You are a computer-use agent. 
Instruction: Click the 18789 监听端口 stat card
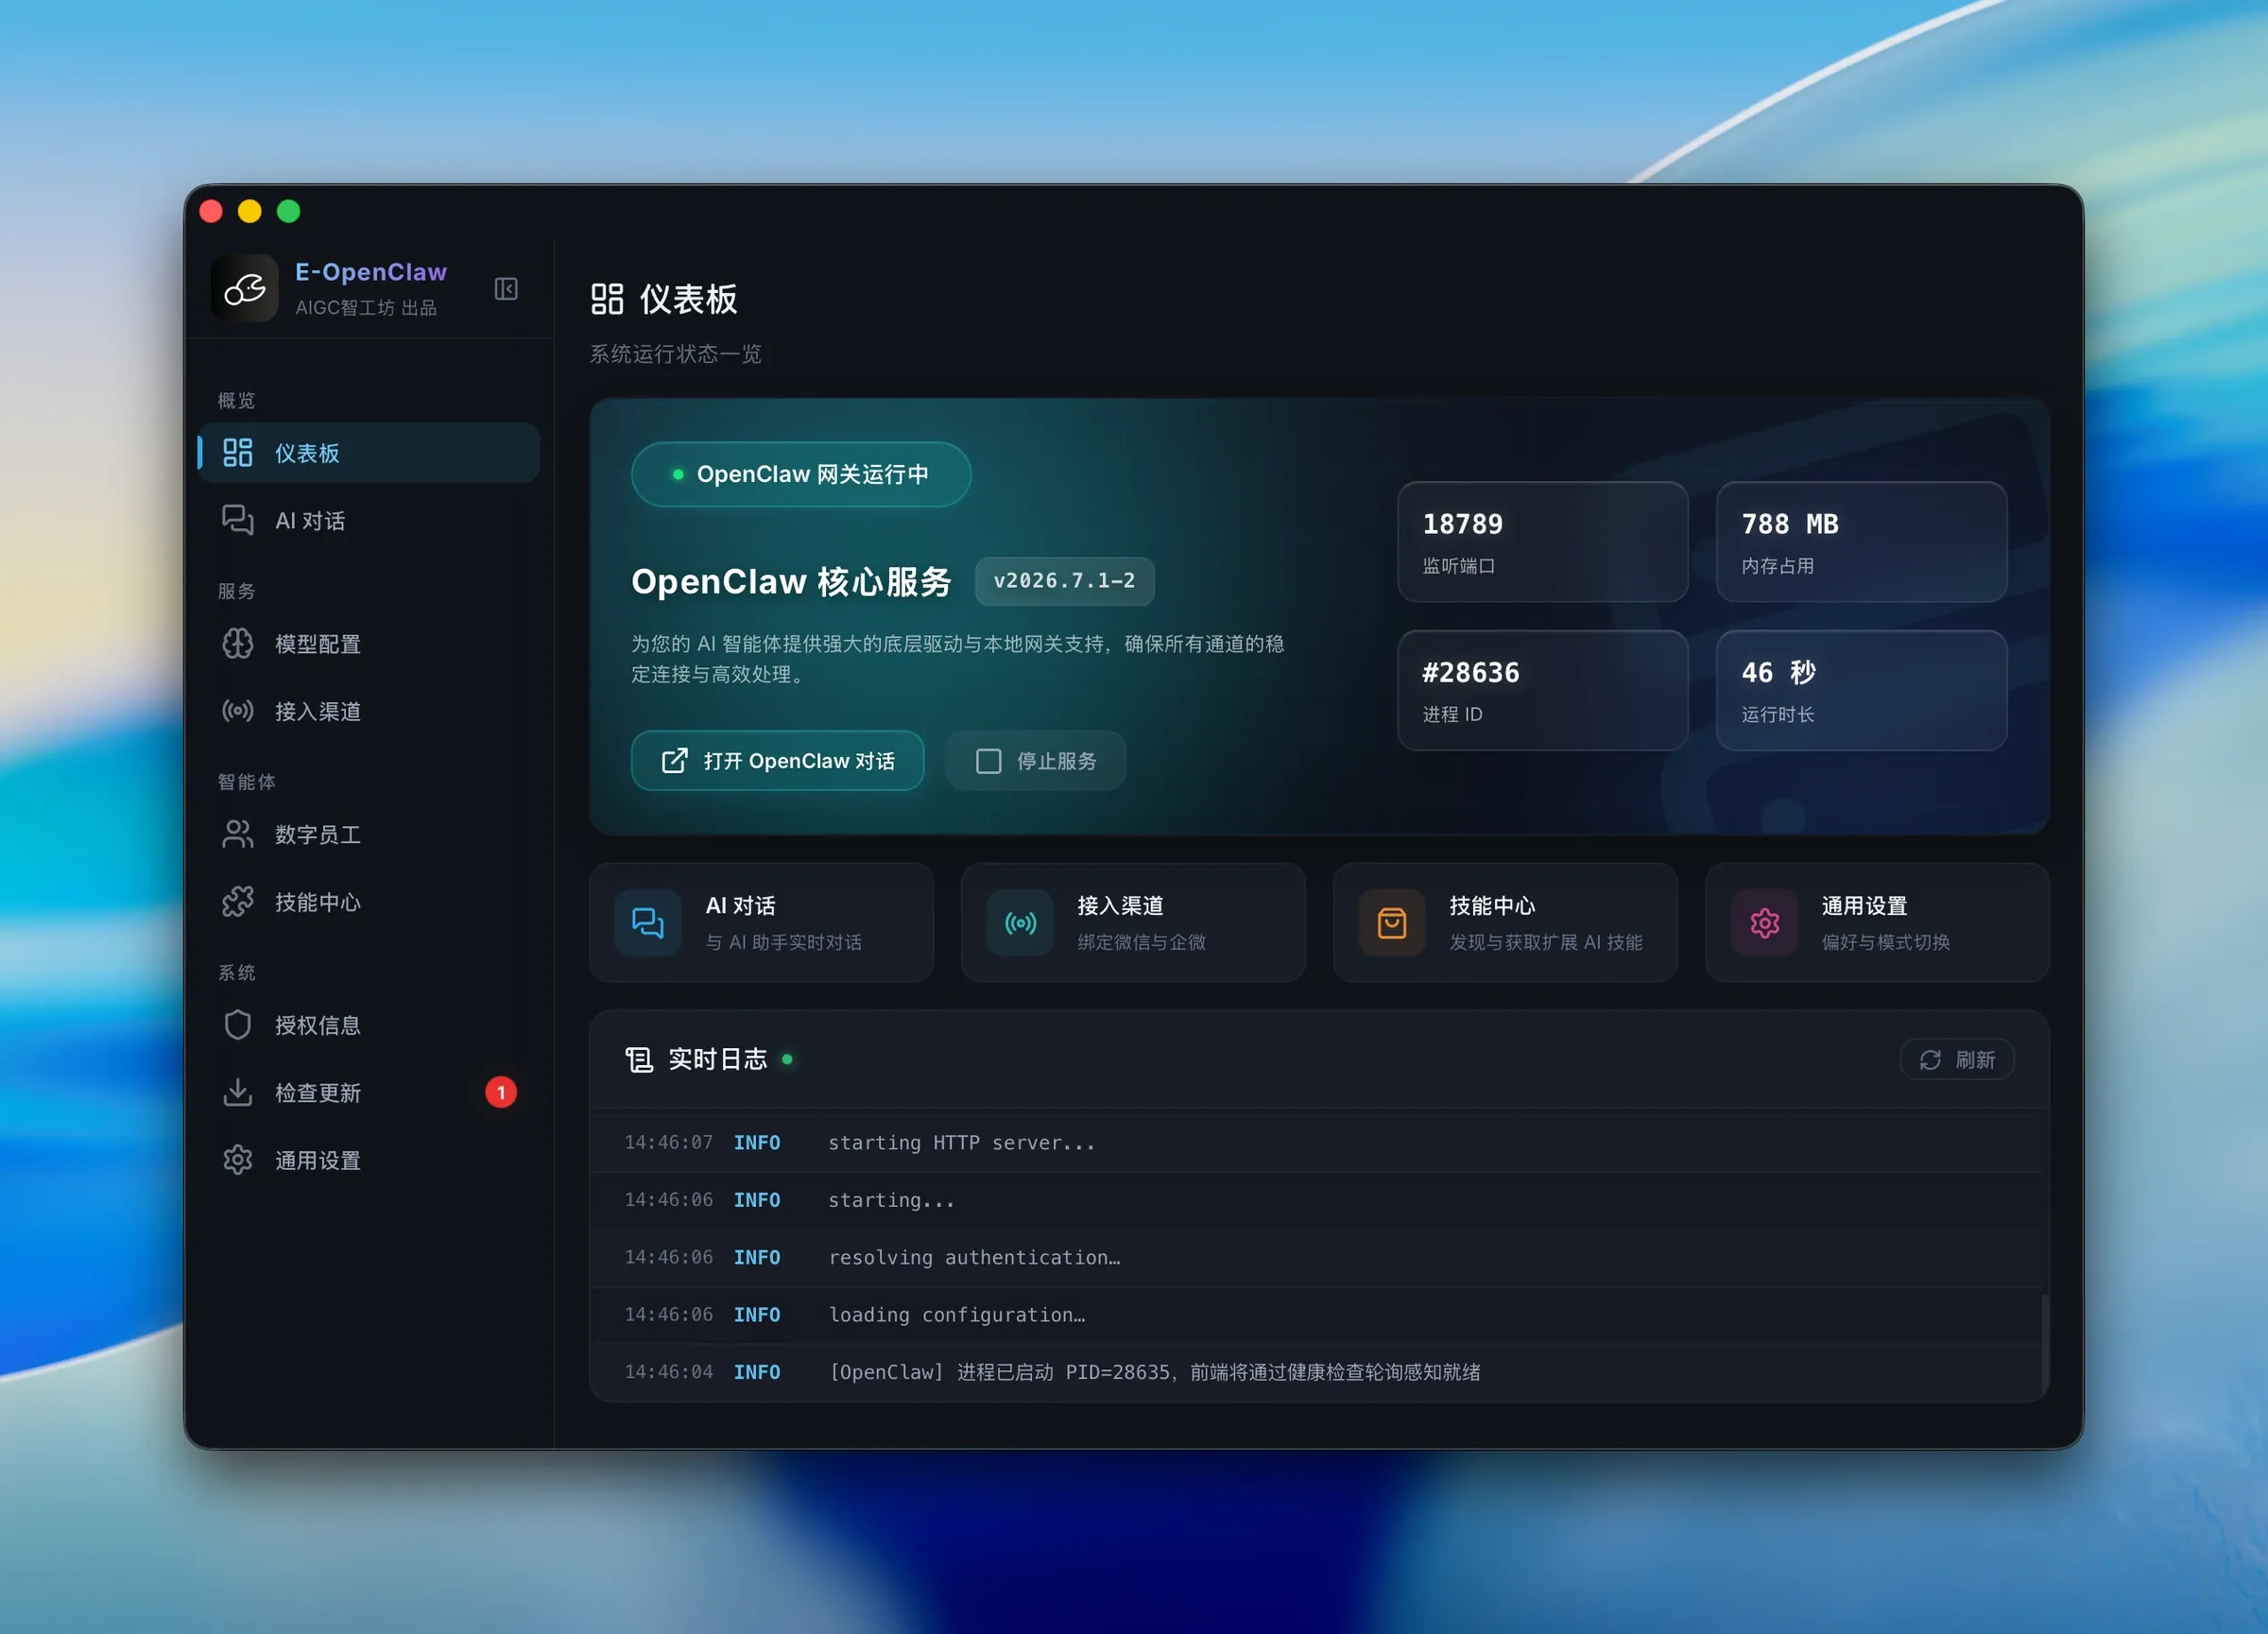pos(1542,542)
